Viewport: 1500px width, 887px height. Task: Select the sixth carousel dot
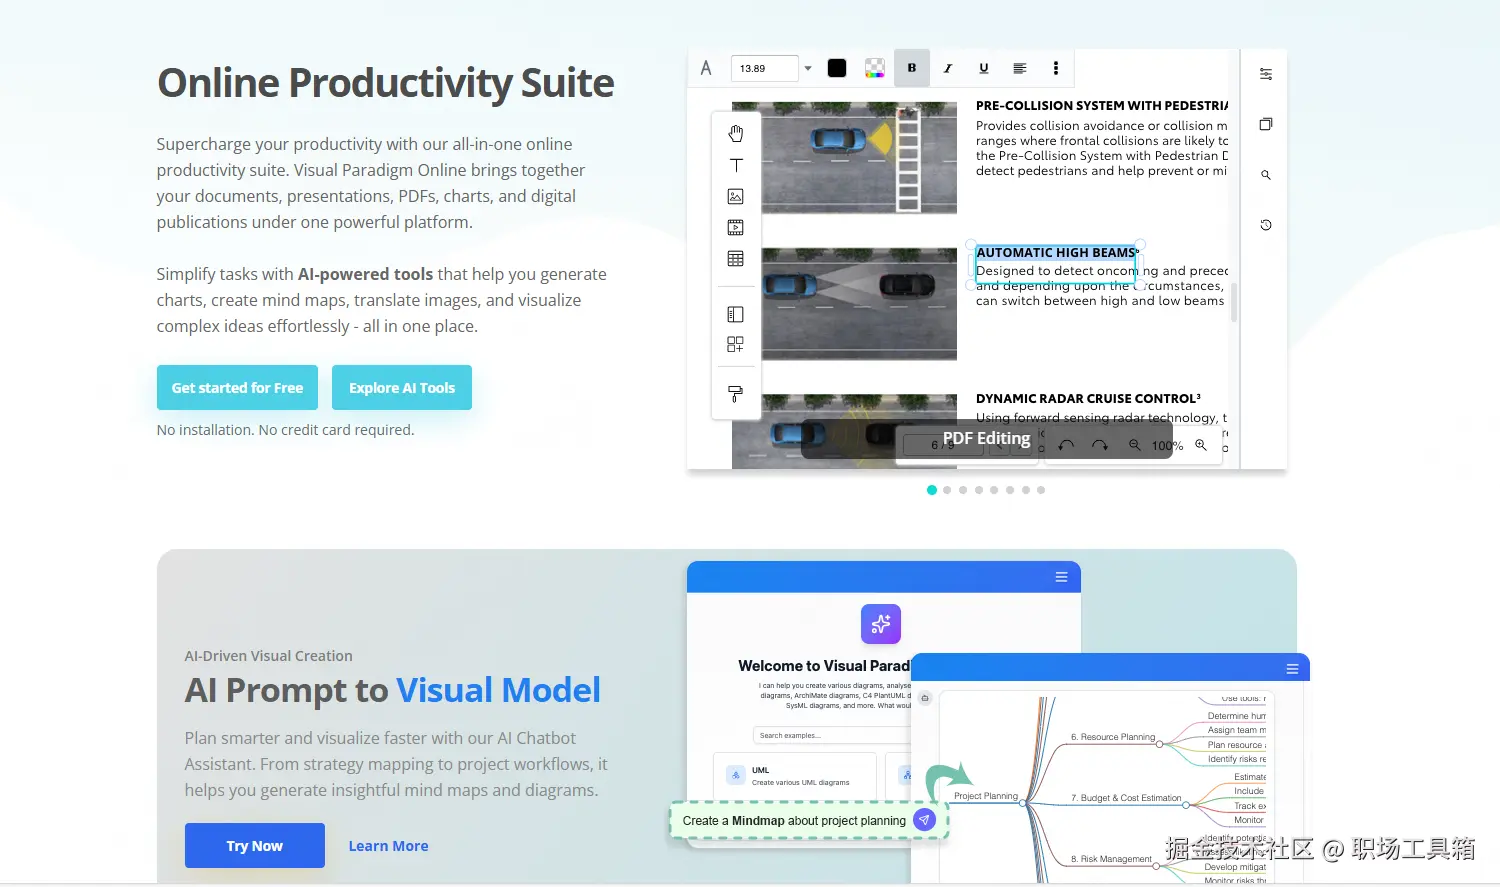click(x=1010, y=490)
